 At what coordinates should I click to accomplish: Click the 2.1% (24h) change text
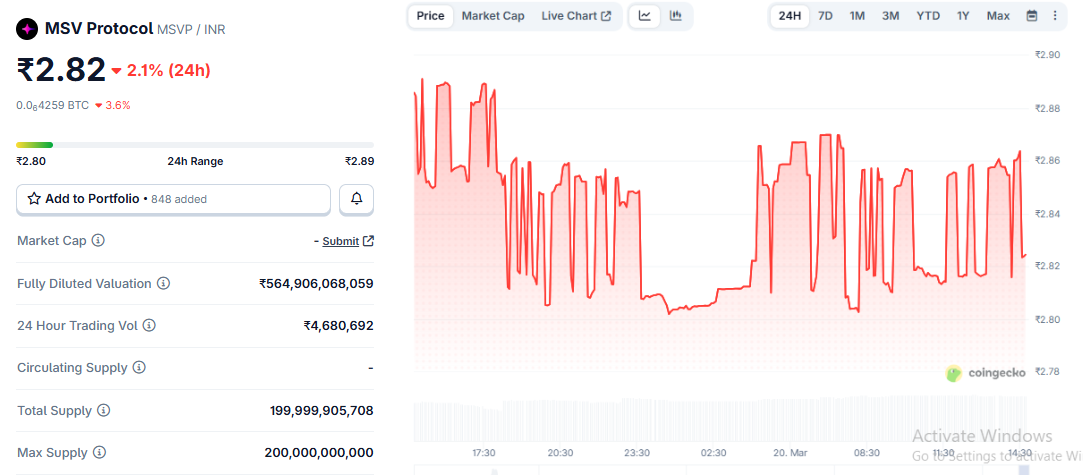point(169,70)
